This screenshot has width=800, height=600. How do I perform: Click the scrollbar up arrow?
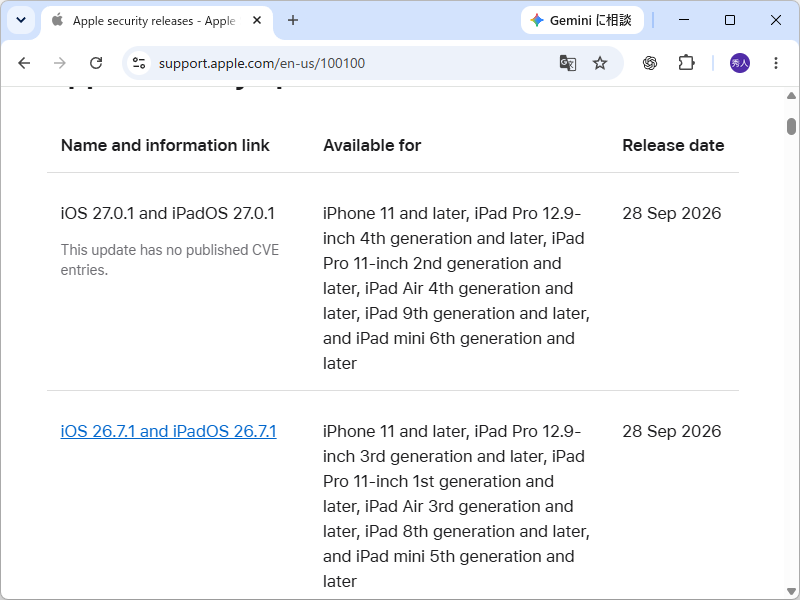pos(791,95)
